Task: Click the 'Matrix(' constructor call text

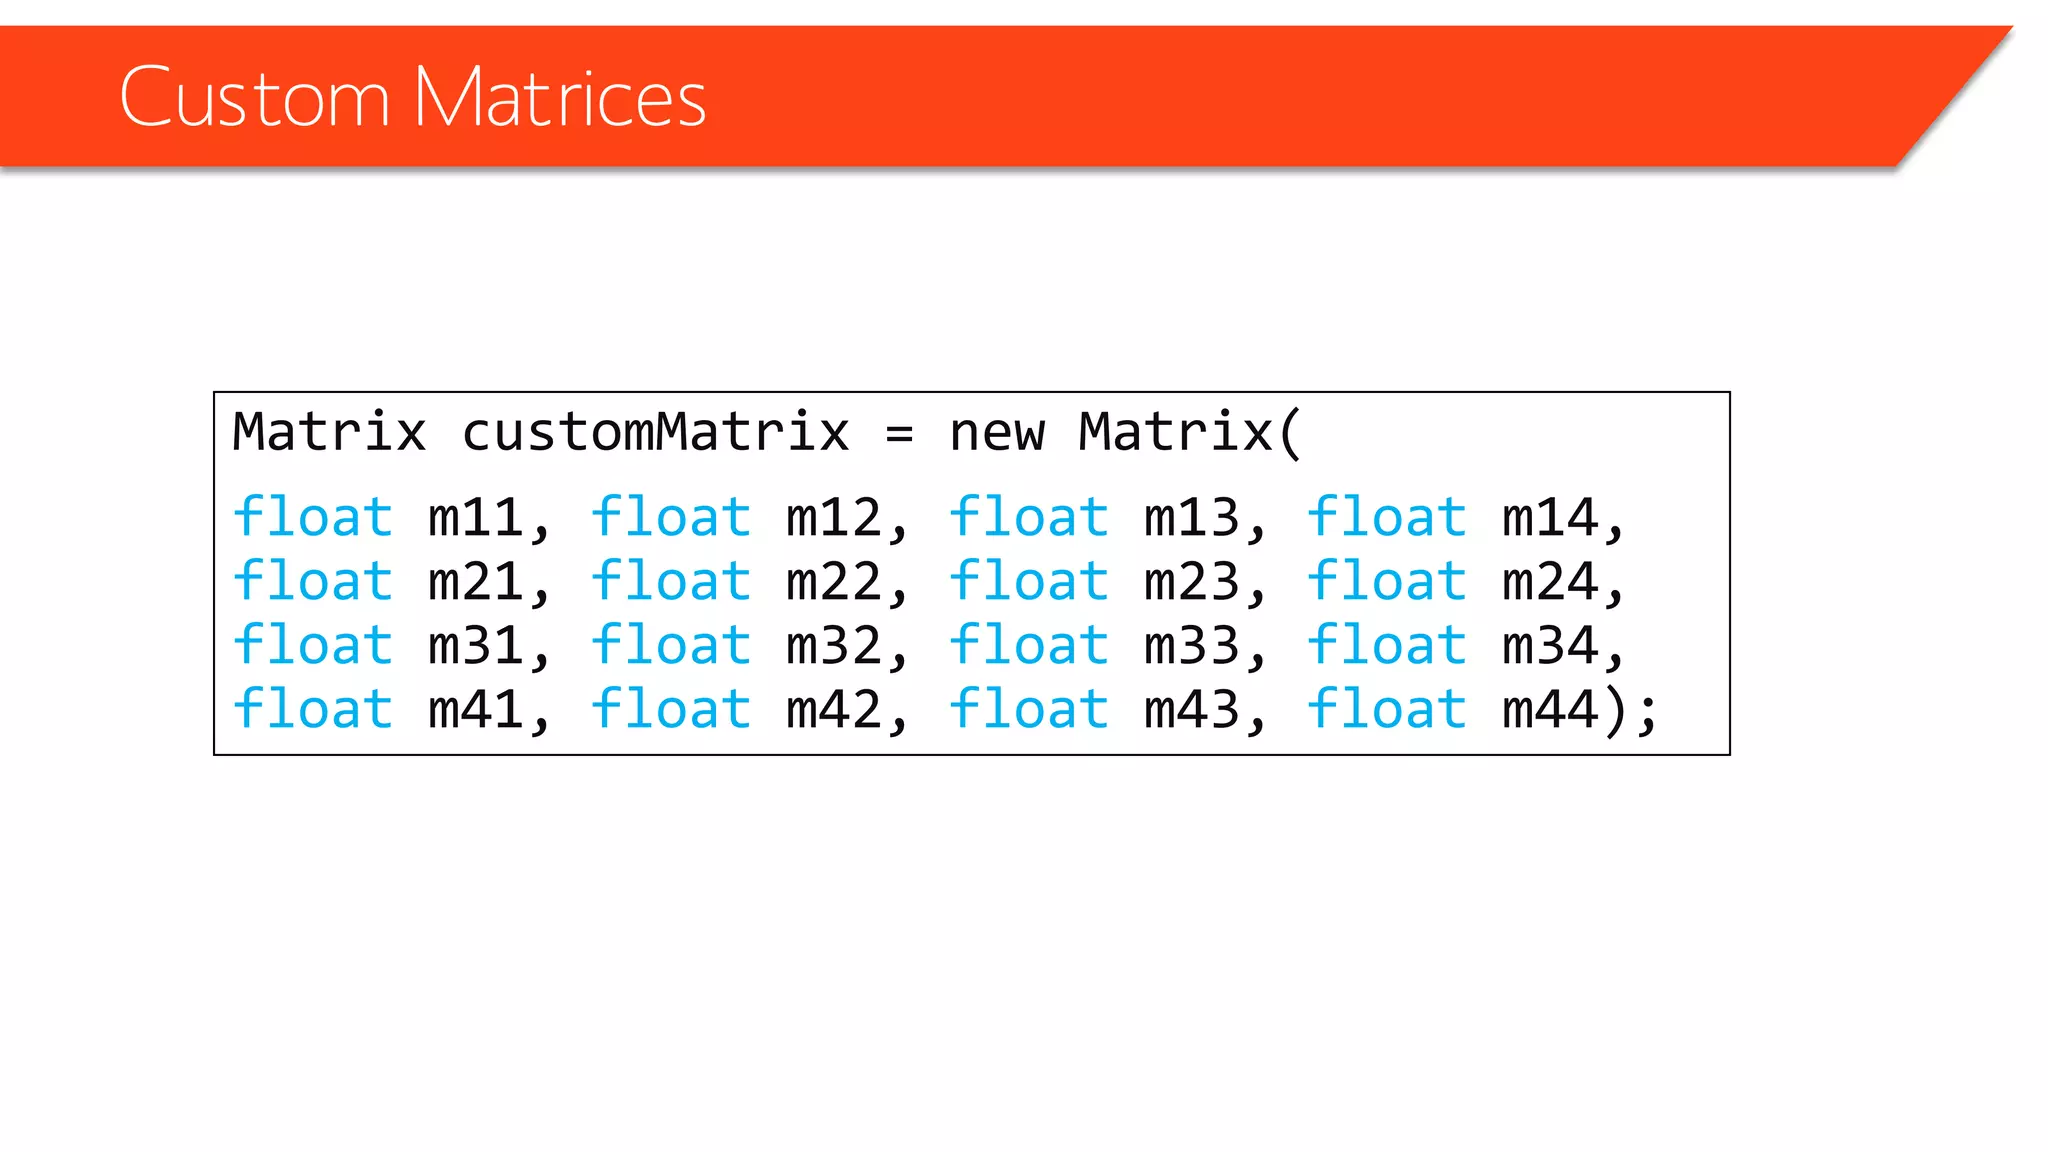Action: [1189, 432]
